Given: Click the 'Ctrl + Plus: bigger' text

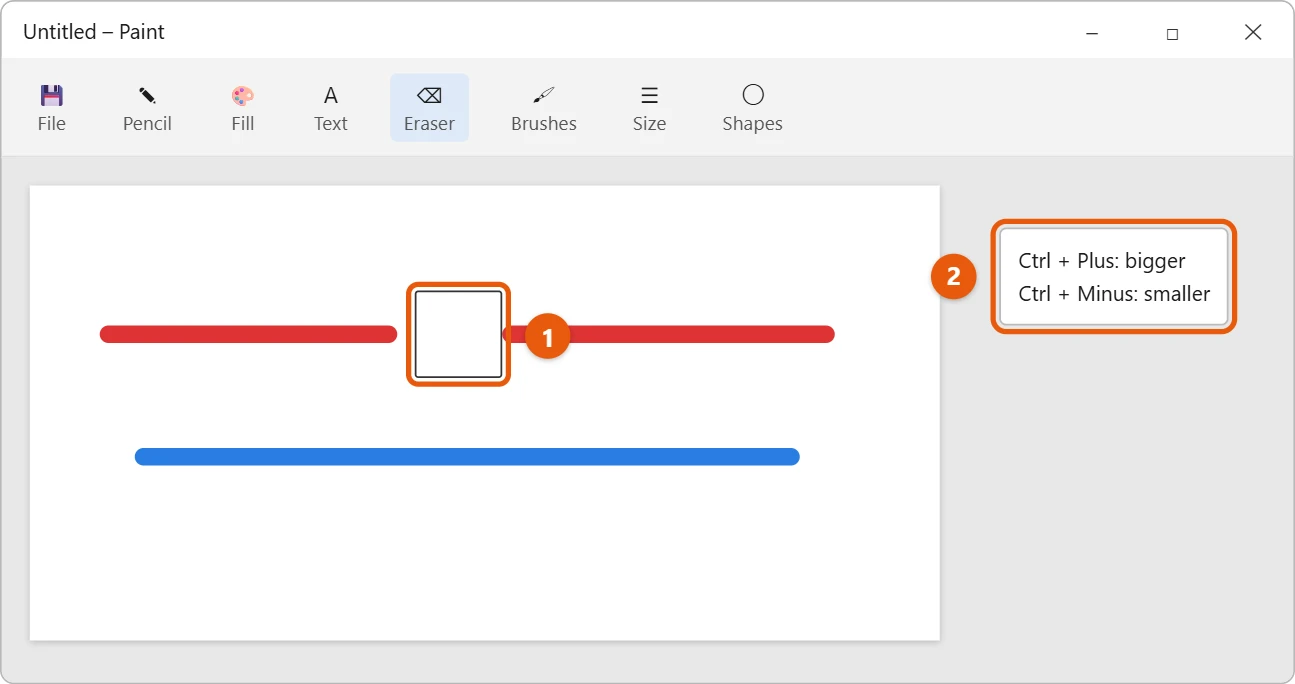Looking at the screenshot, I should pyautogui.click(x=1102, y=261).
